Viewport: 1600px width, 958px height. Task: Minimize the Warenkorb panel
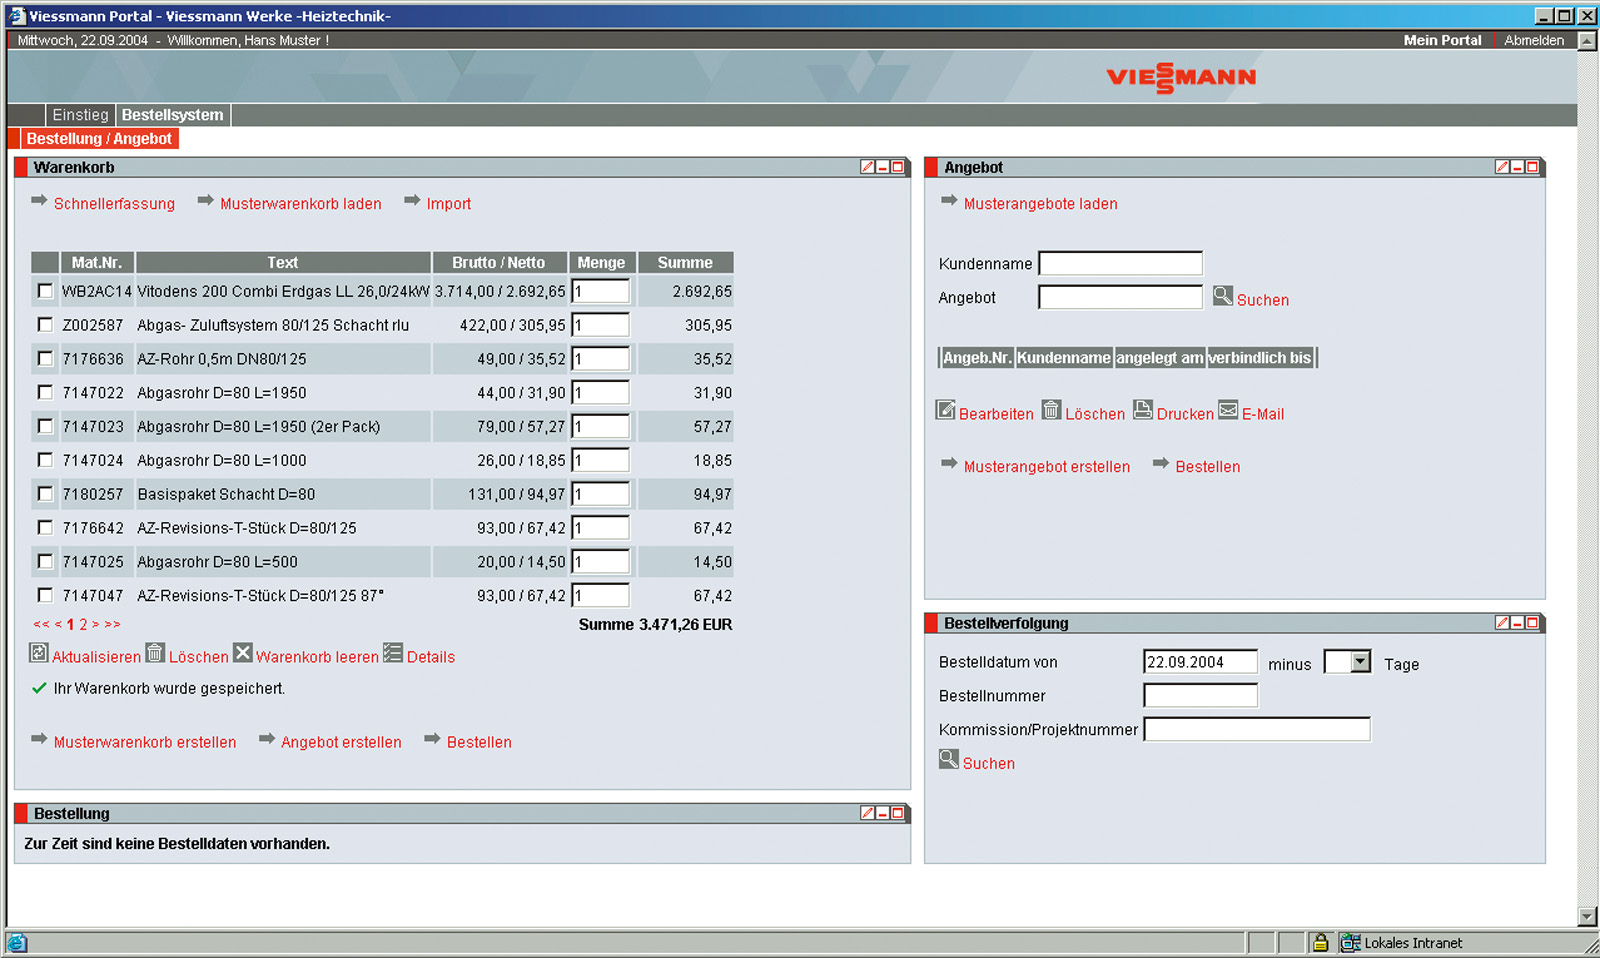point(883,167)
